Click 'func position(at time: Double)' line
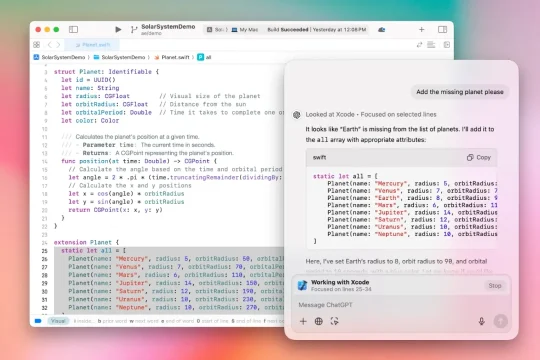The image size is (540, 360). 139,161
